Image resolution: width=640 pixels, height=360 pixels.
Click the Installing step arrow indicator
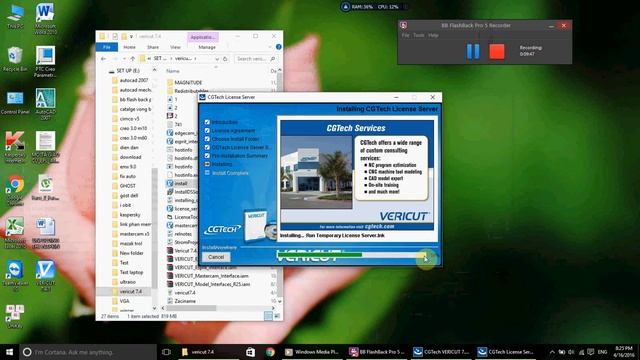207,164
